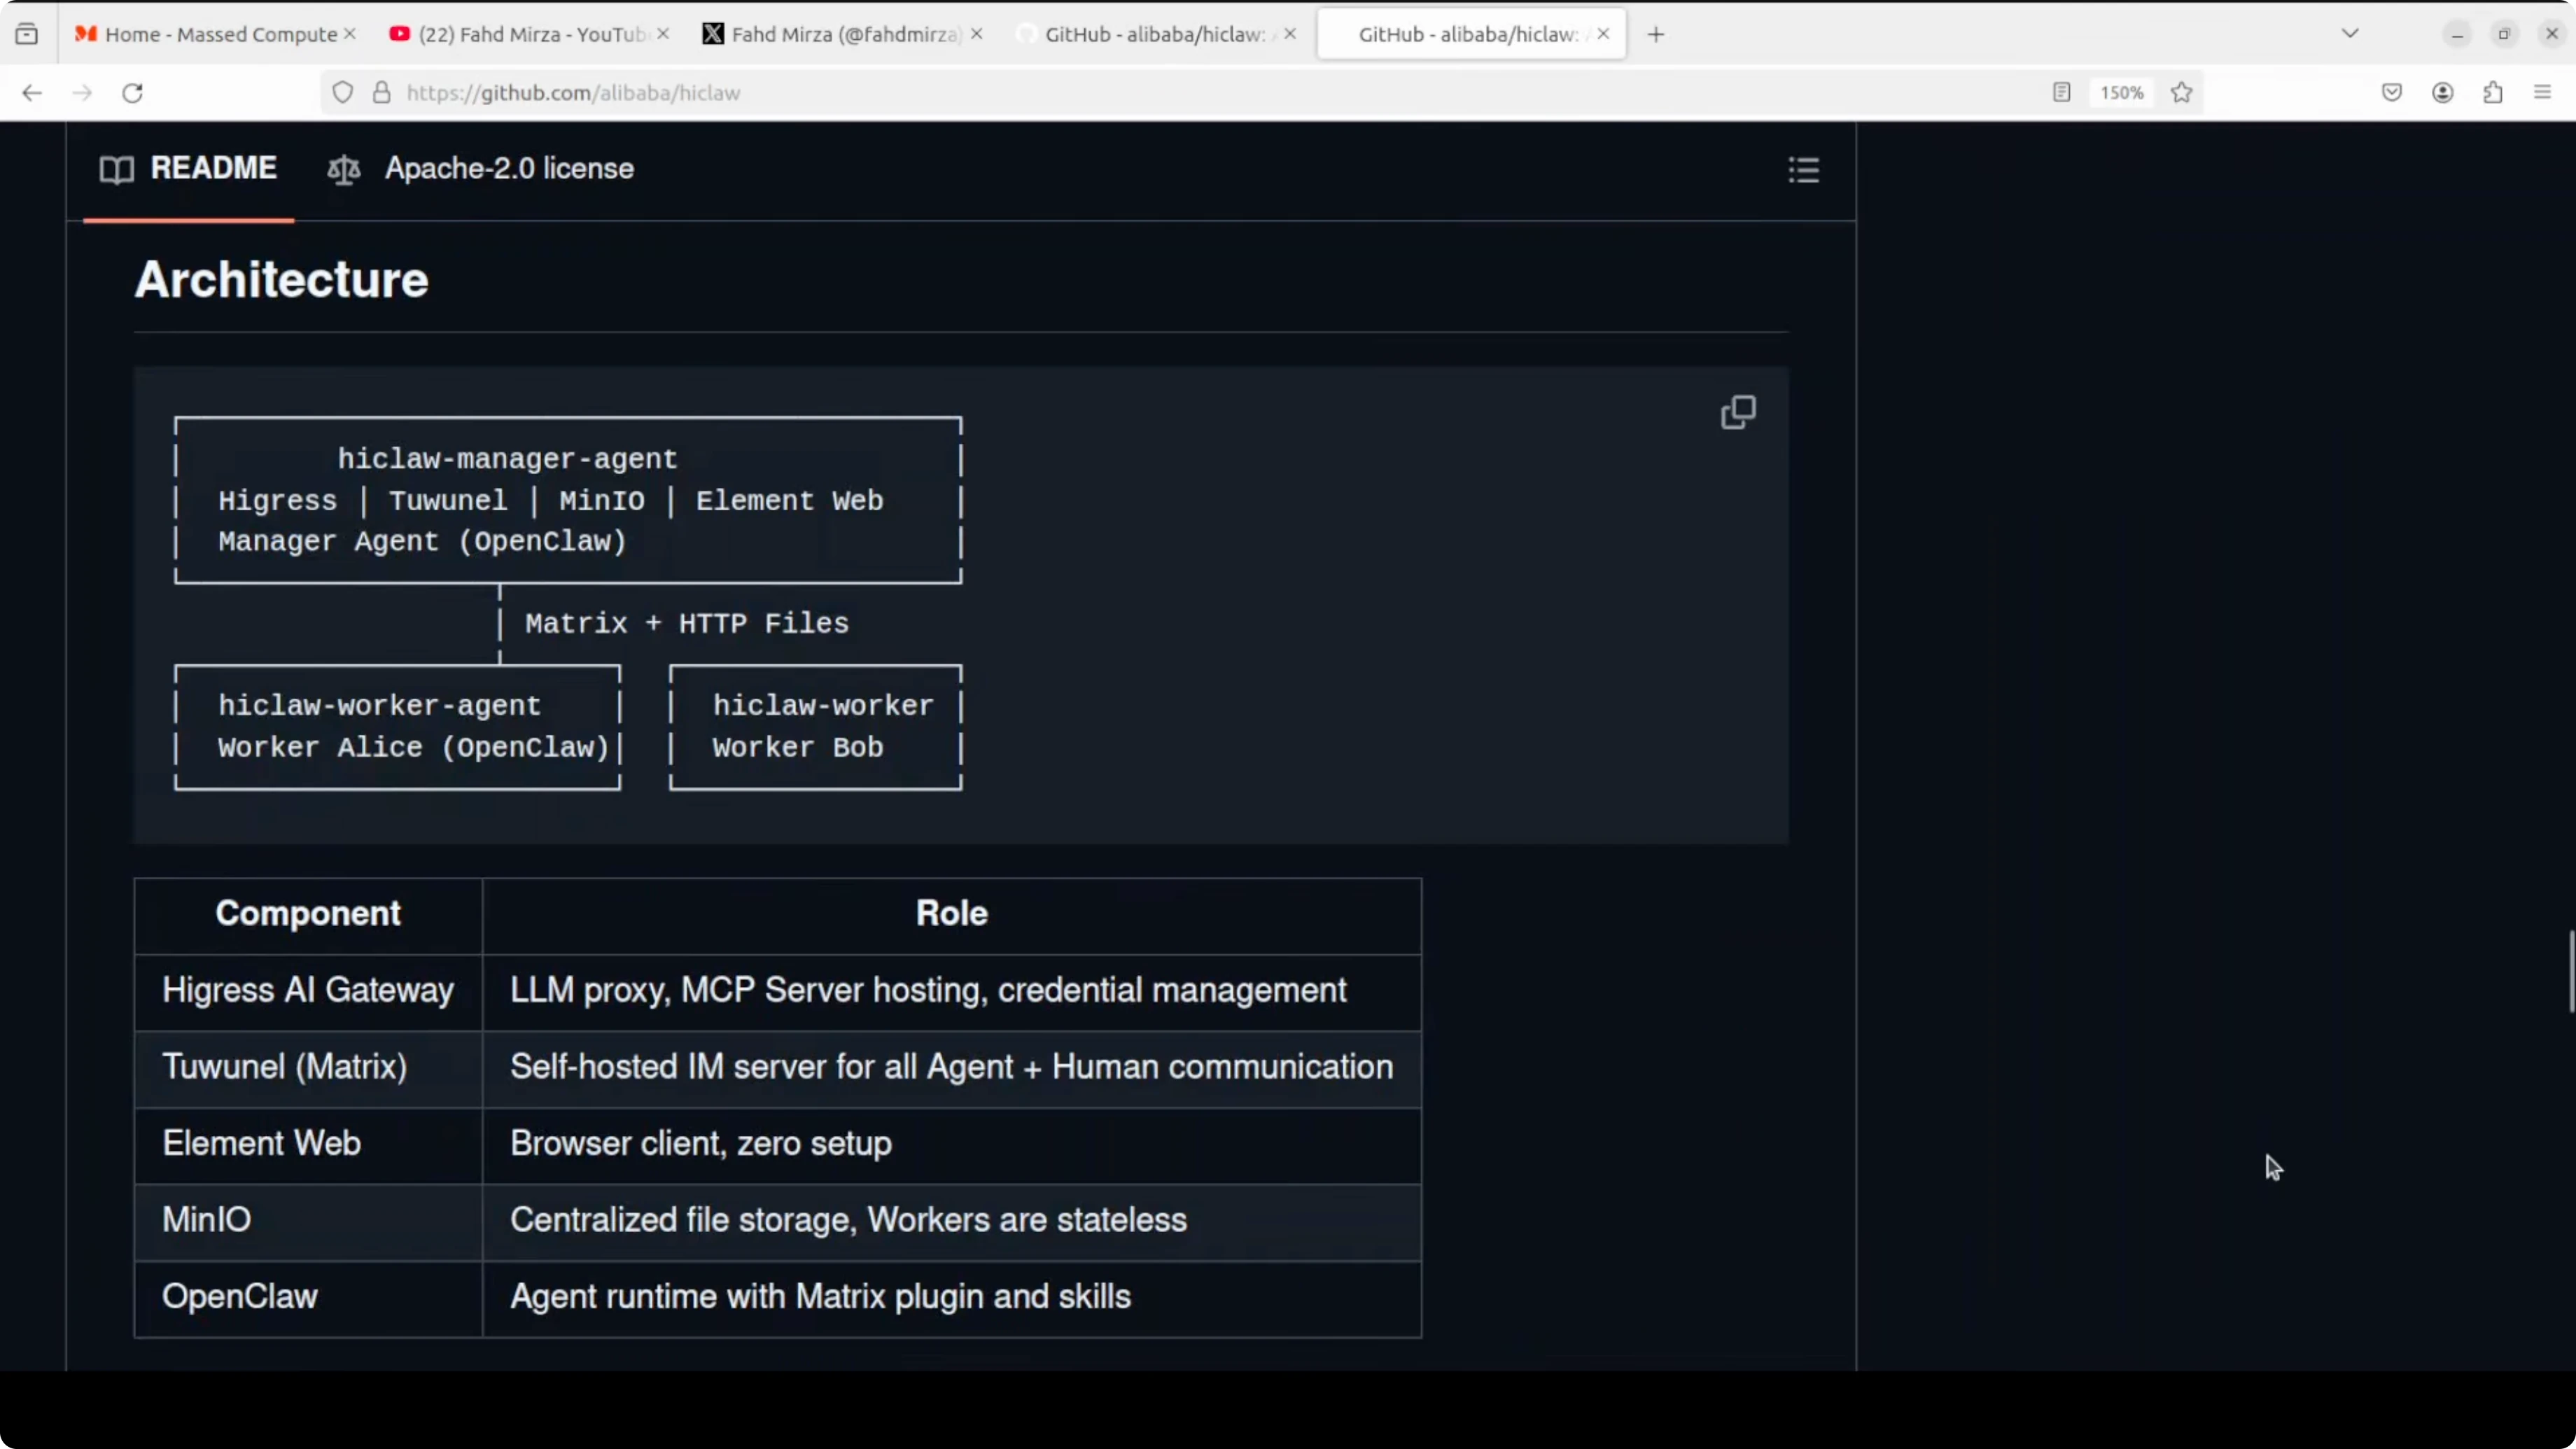This screenshot has width=2576, height=1449.
Task: Copy the architecture diagram code block
Action: tap(1738, 412)
